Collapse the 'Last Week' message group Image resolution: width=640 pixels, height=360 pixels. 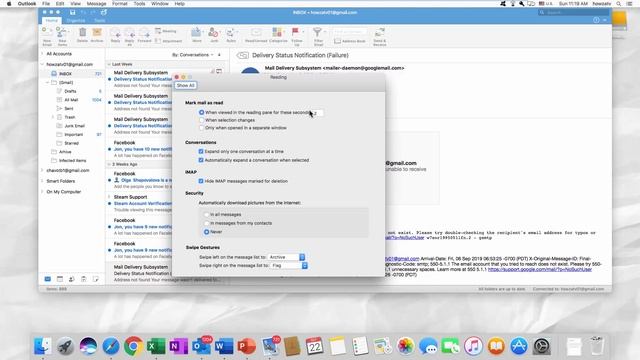pos(109,64)
